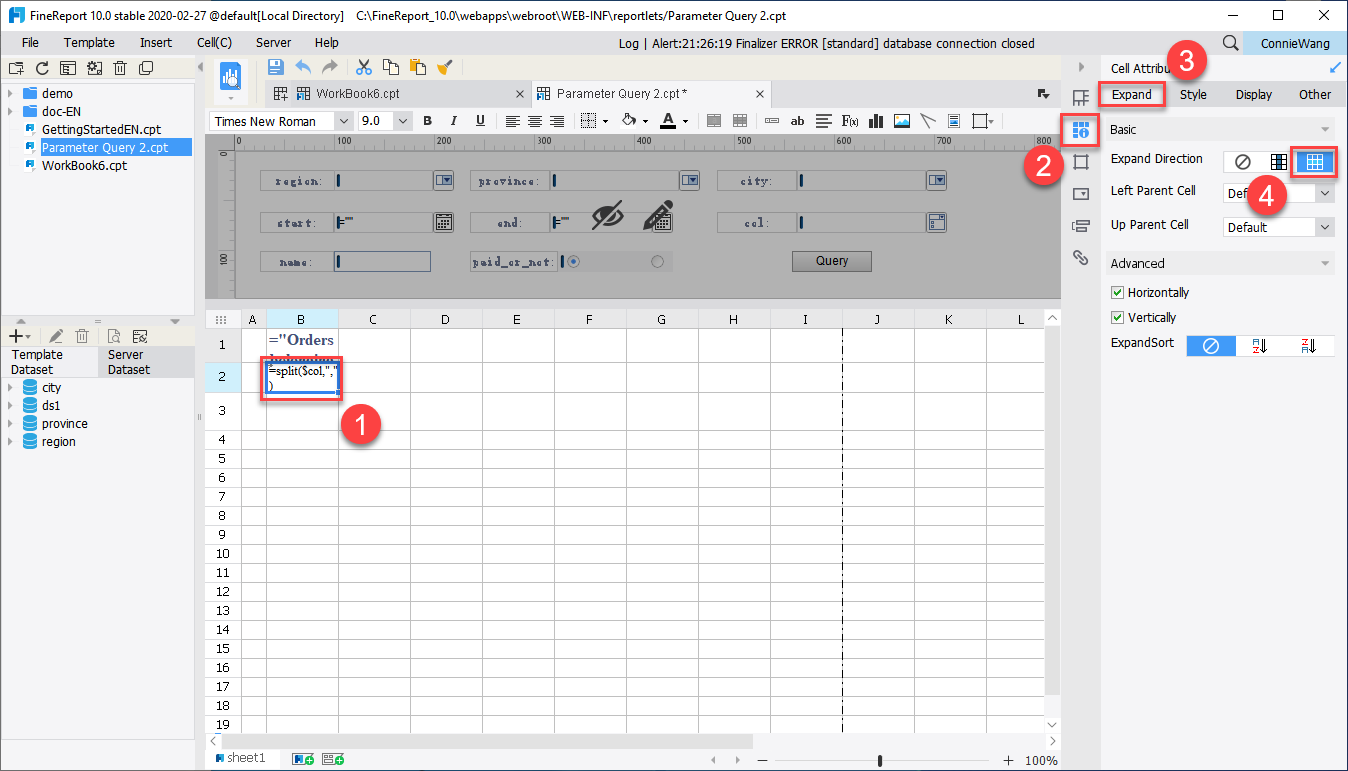Enable the Horizontally checkbox

(x=1117, y=291)
